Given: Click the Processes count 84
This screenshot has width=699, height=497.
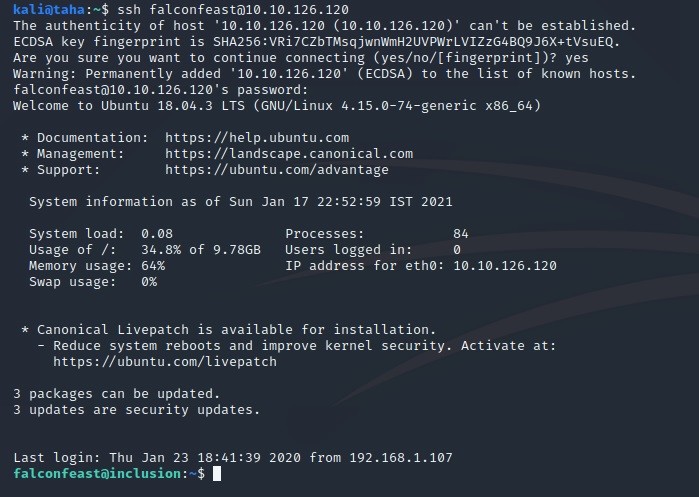Looking at the screenshot, I should [x=461, y=234].
